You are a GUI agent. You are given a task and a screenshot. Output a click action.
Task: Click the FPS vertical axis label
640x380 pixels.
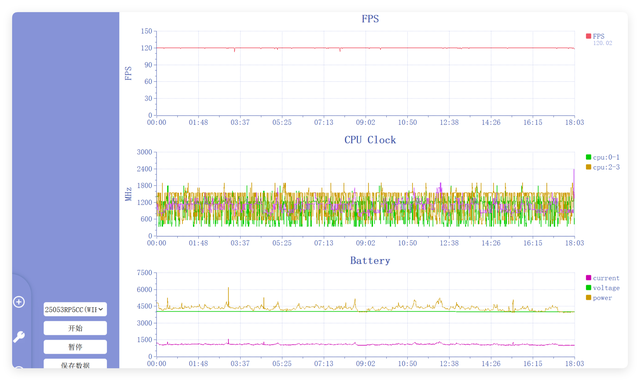click(129, 73)
